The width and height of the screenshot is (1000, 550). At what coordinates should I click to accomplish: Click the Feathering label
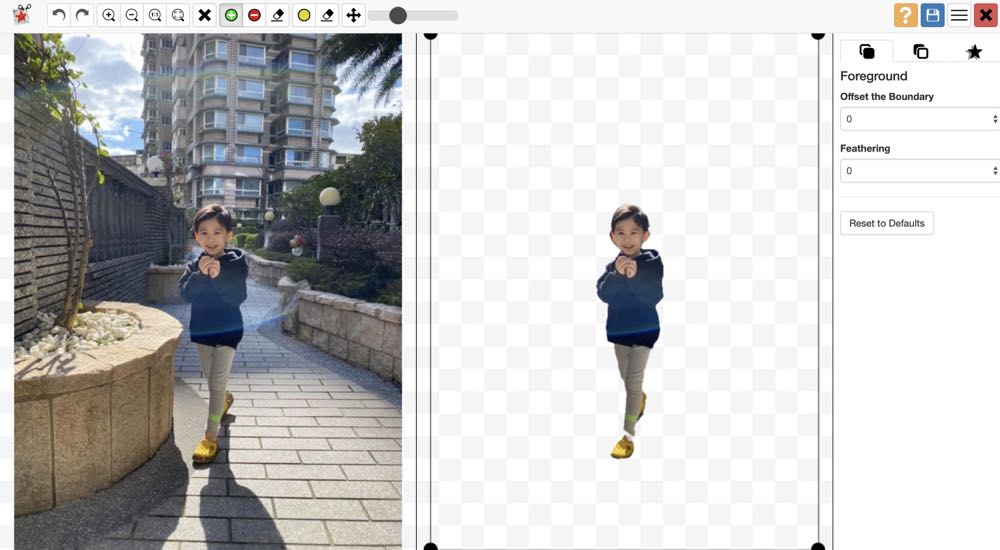[865, 148]
